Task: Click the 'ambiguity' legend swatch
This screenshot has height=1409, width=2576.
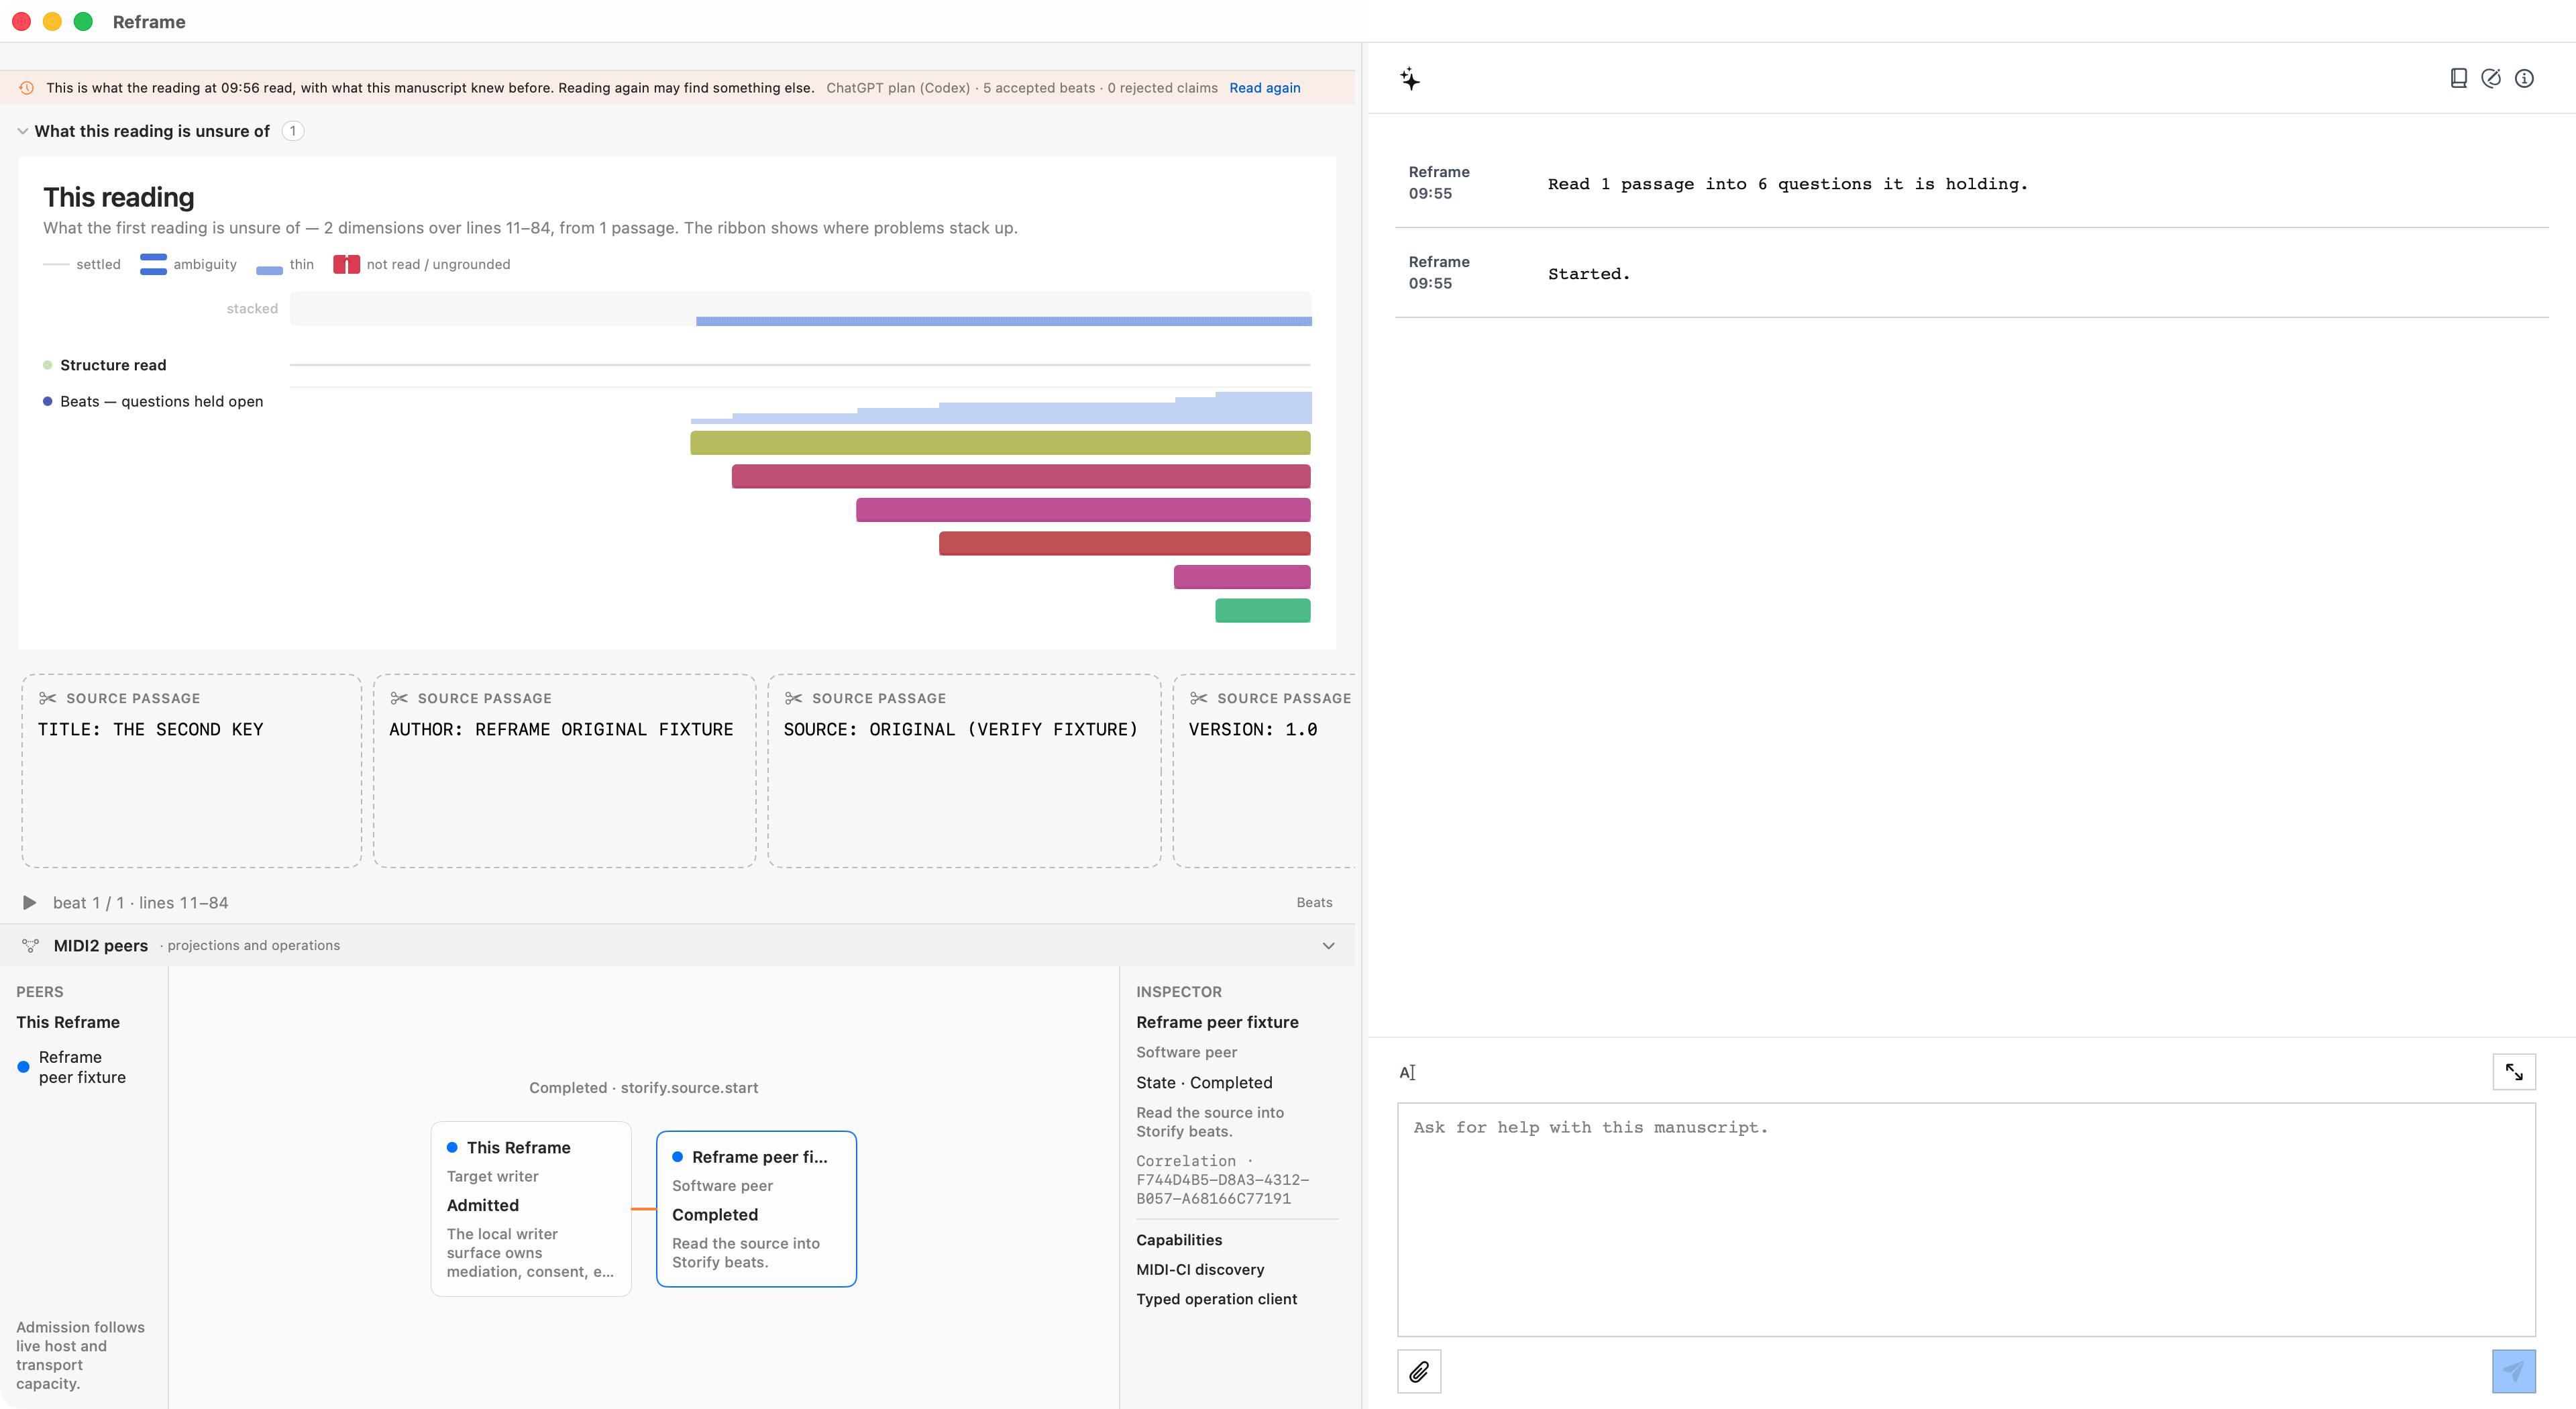Action: pyautogui.click(x=153, y=264)
